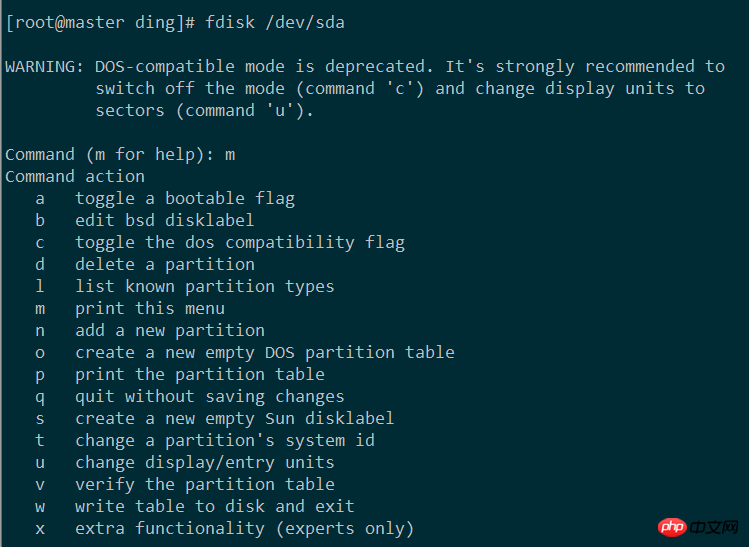The image size is (749, 547).
Task: Click 'list known partition types' entry
Action: pos(205,286)
